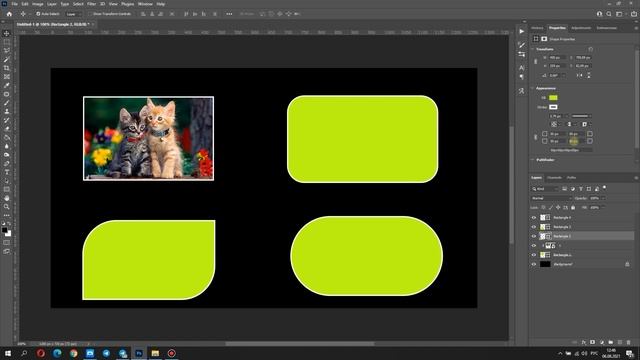Open the Auto-Select Layer dropdown
The height and width of the screenshot is (360, 640).
coord(73,14)
